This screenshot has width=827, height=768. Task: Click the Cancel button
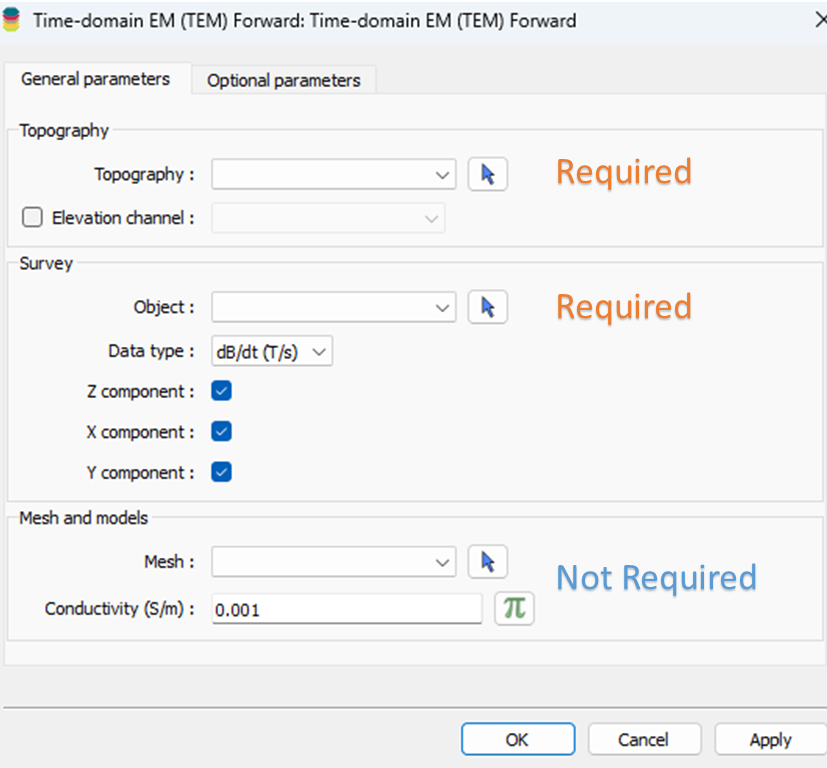coord(643,740)
